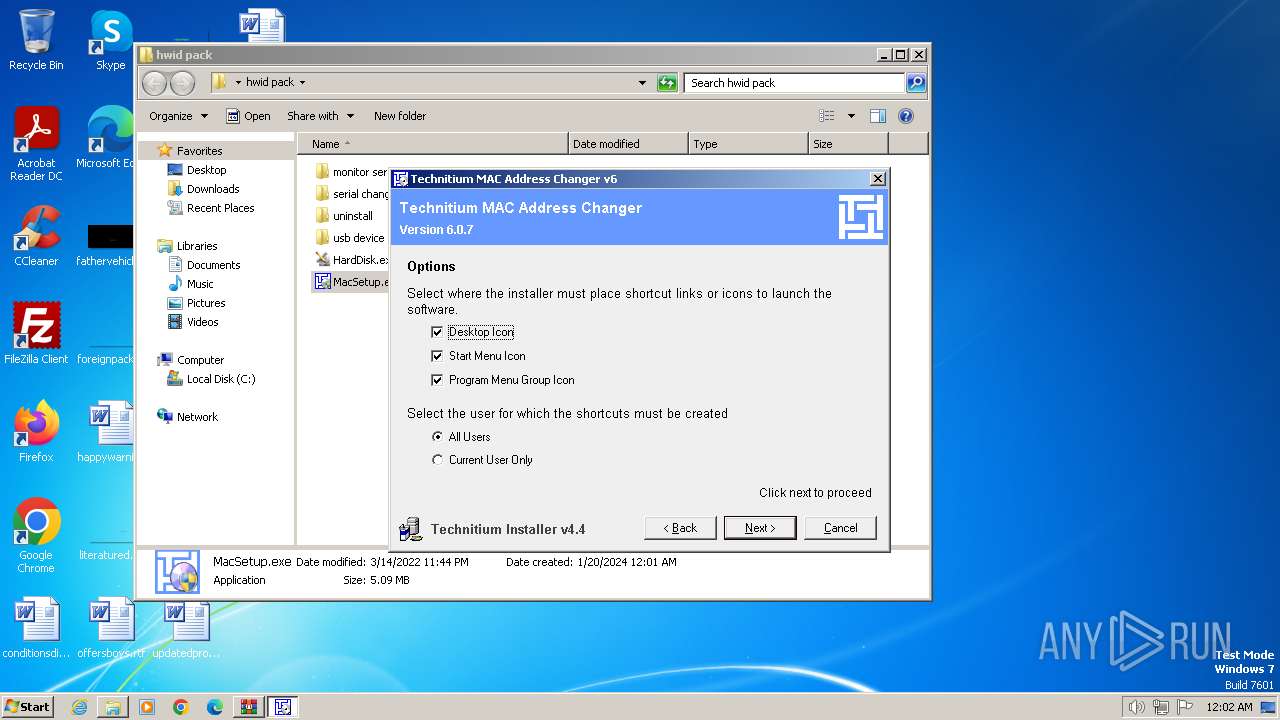Click the Technitium installer taskbar button

coord(283,707)
